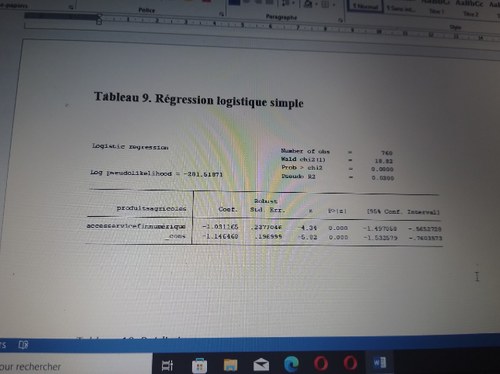The height and width of the screenshot is (374, 500).
Task: Click the 0.000 p-value in the _cons row
Action: coord(338,237)
